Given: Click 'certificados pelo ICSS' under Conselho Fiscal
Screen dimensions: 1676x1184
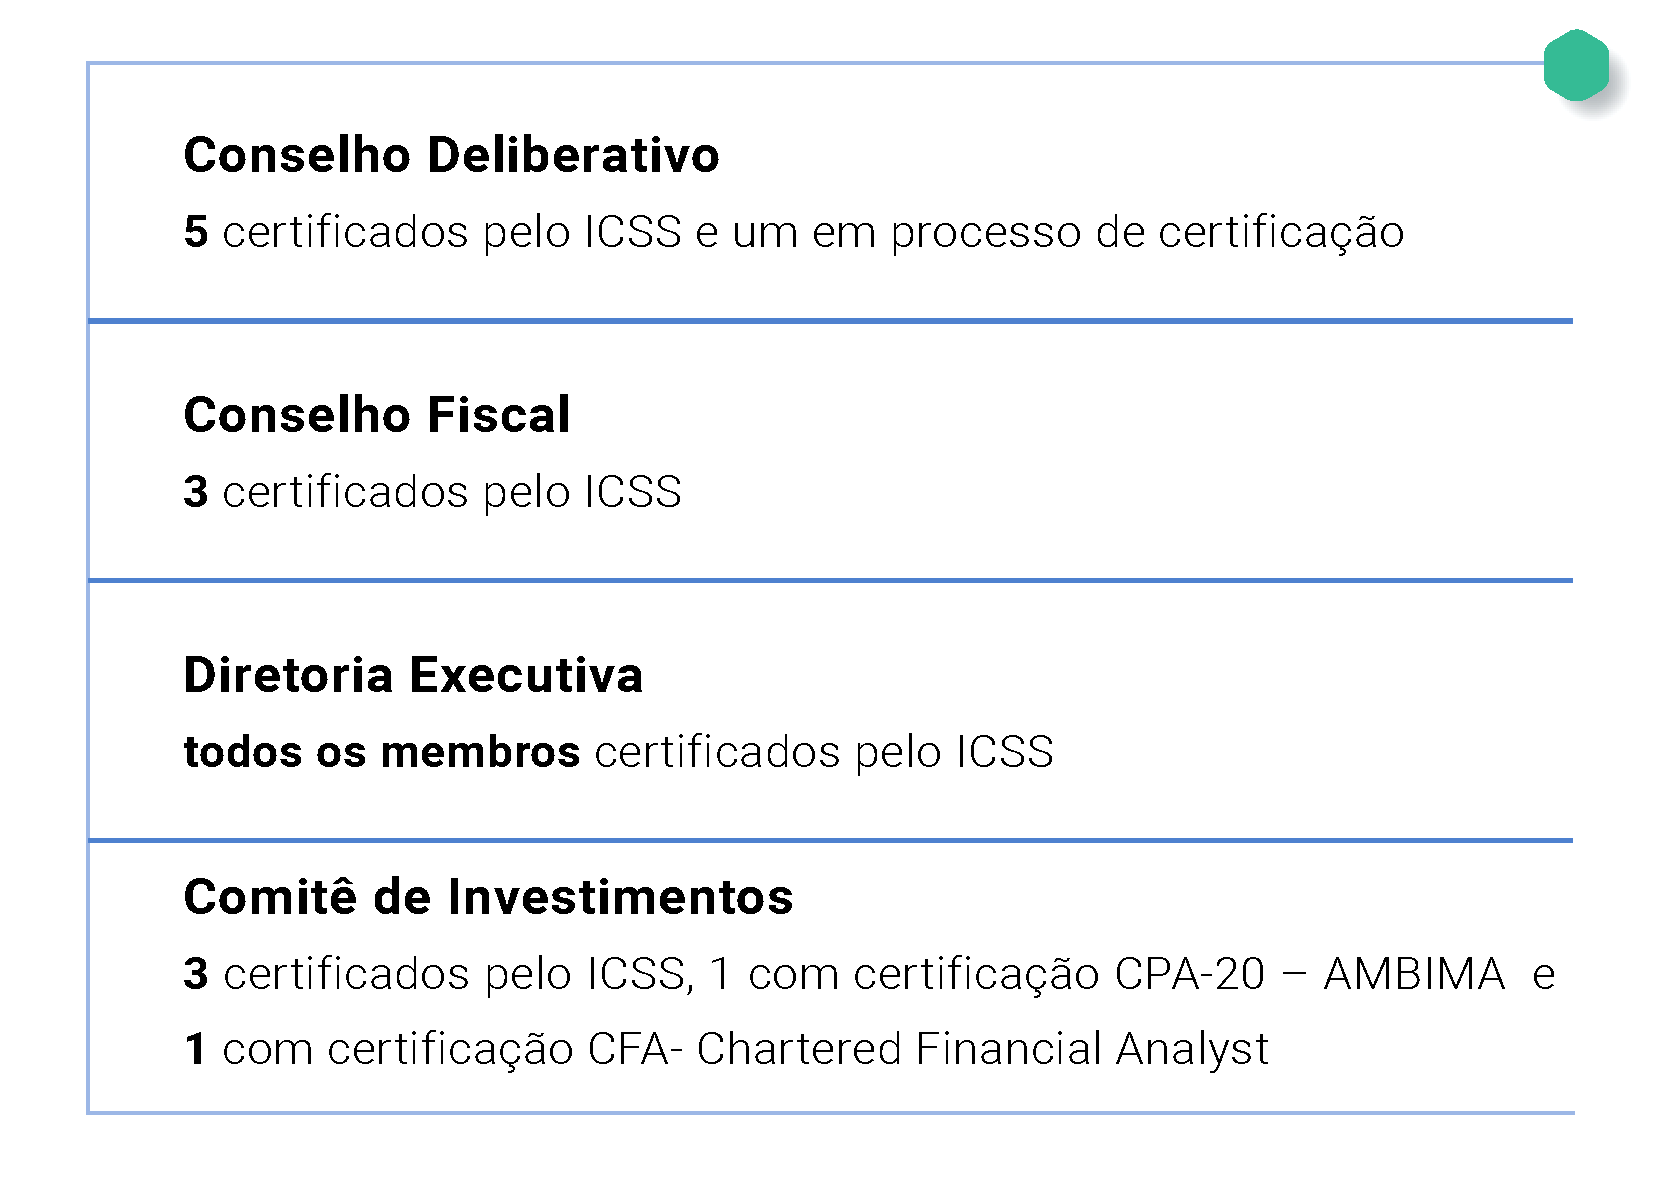Looking at the screenshot, I should point(452,492).
